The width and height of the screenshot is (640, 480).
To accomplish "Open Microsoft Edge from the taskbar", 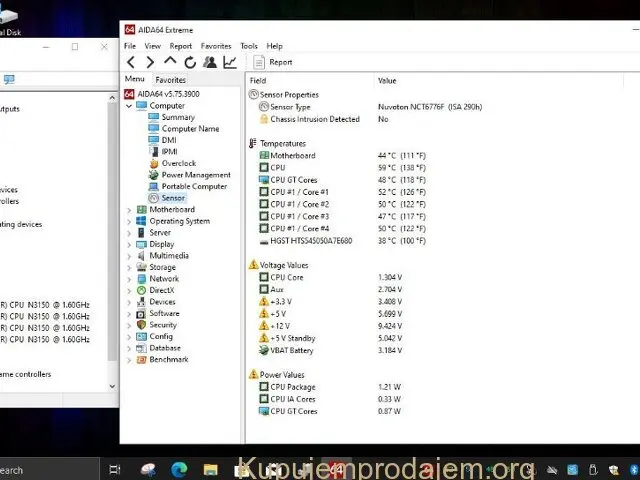I will coord(179,469).
